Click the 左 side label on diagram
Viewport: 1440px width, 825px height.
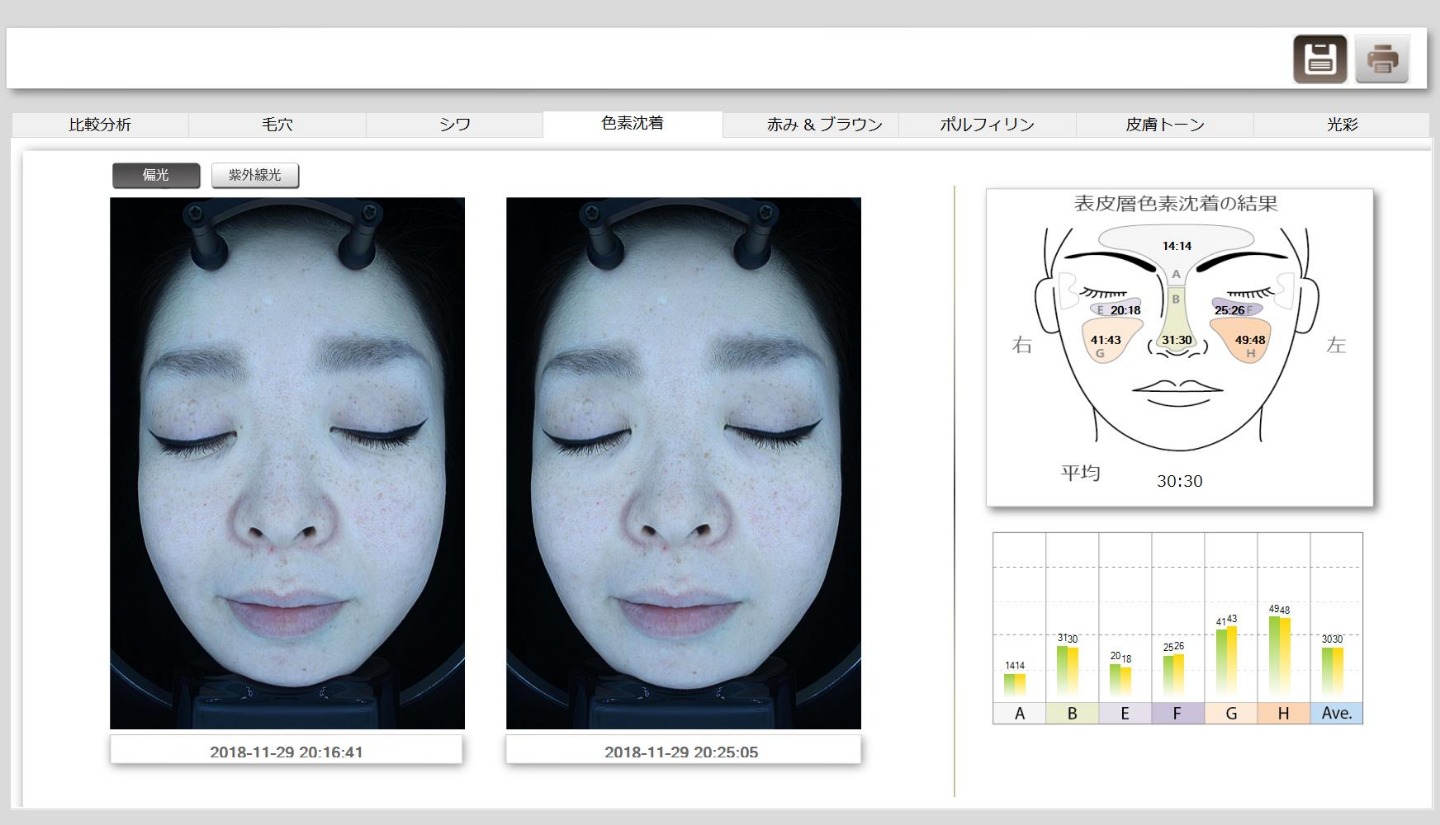[1336, 346]
